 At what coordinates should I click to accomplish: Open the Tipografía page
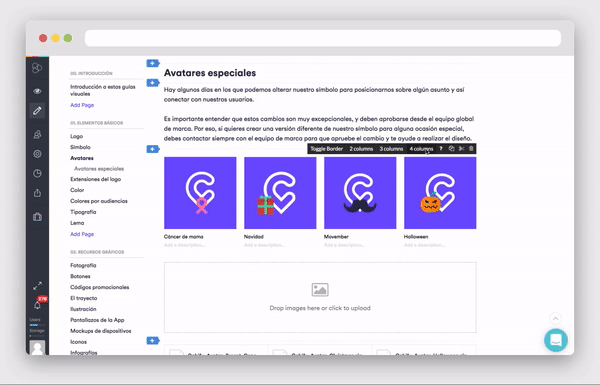click(83, 212)
